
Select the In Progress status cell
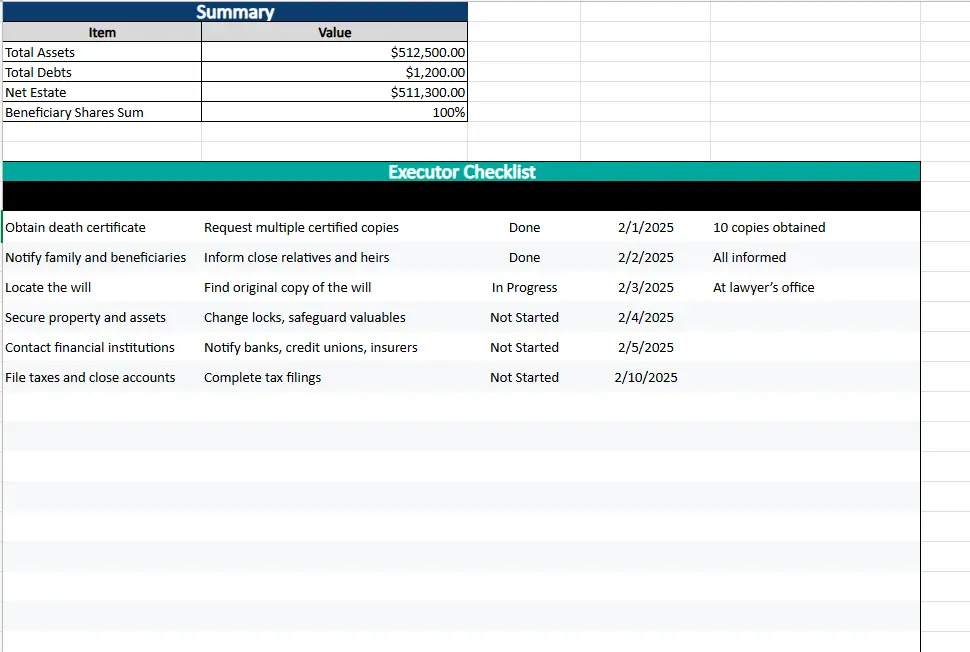(x=524, y=287)
